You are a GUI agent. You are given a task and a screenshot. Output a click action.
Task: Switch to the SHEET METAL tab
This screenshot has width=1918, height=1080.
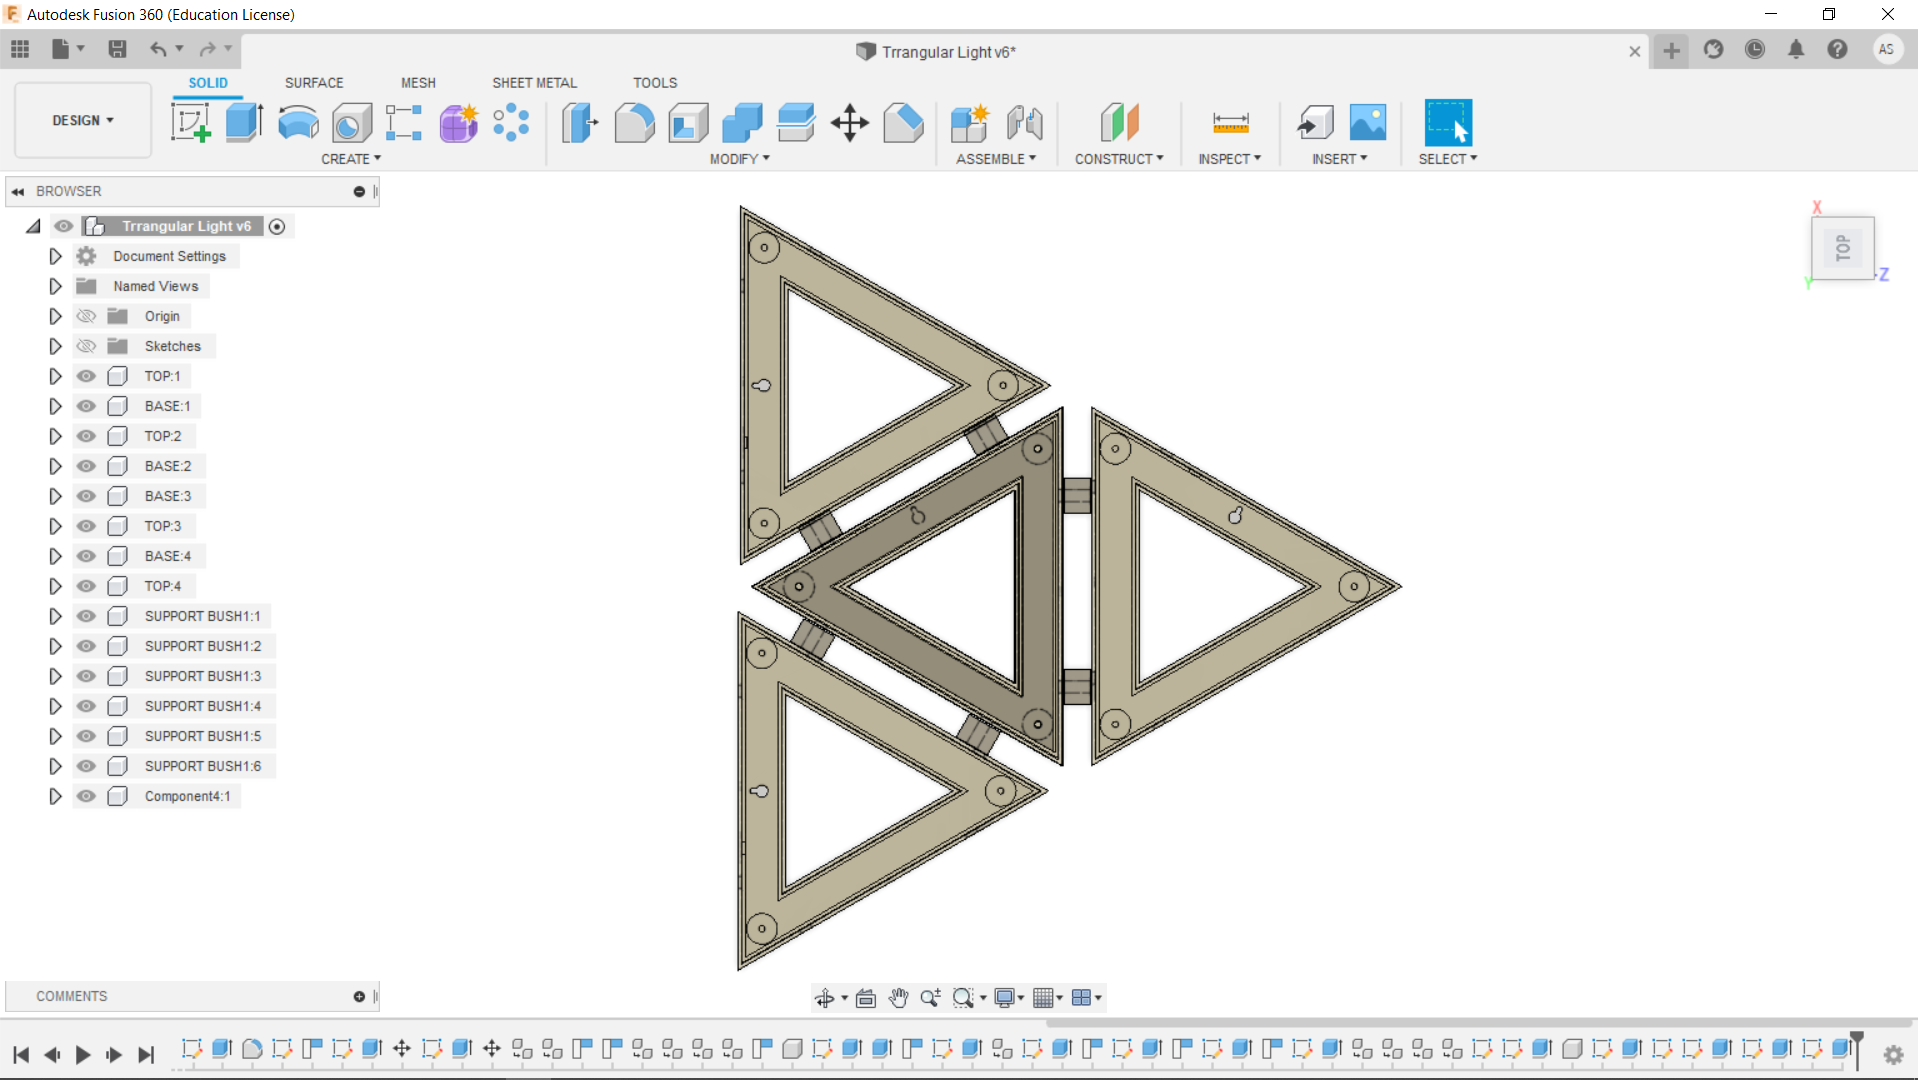534,83
